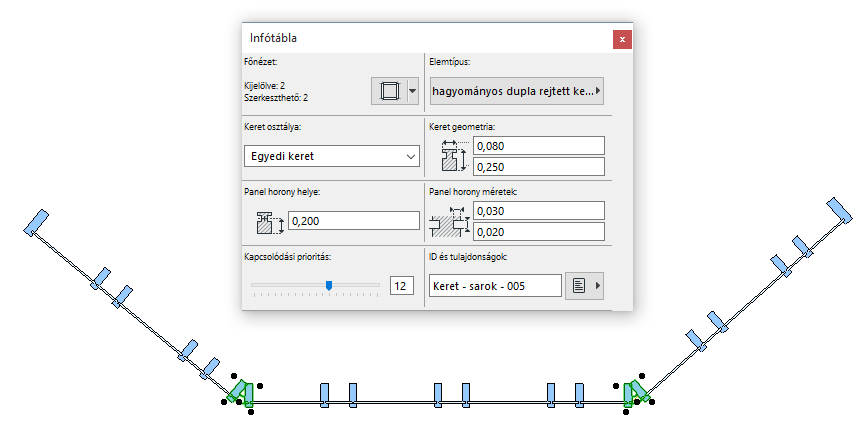Viewport: 867px width, 444px height.
Task: Click the Keret geometria profile icon
Action: [454, 155]
